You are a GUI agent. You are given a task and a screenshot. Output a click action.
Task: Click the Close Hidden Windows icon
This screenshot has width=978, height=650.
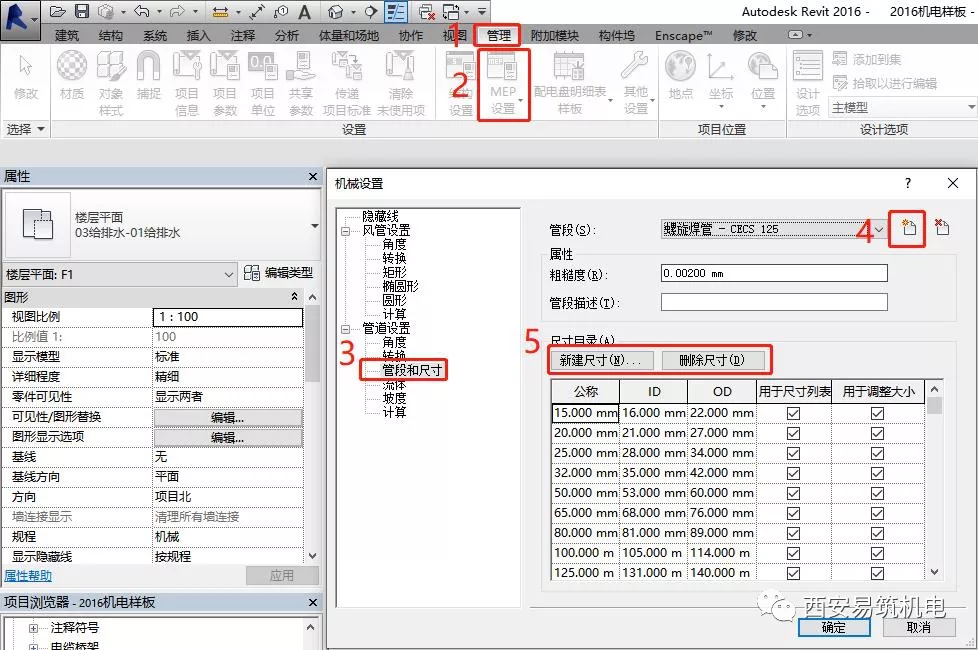pos(427,11)
